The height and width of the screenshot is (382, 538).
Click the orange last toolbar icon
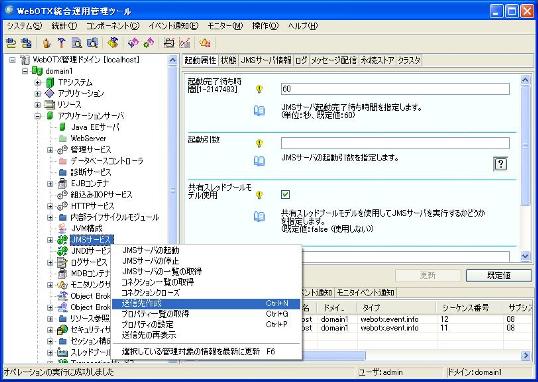(205, 43)
